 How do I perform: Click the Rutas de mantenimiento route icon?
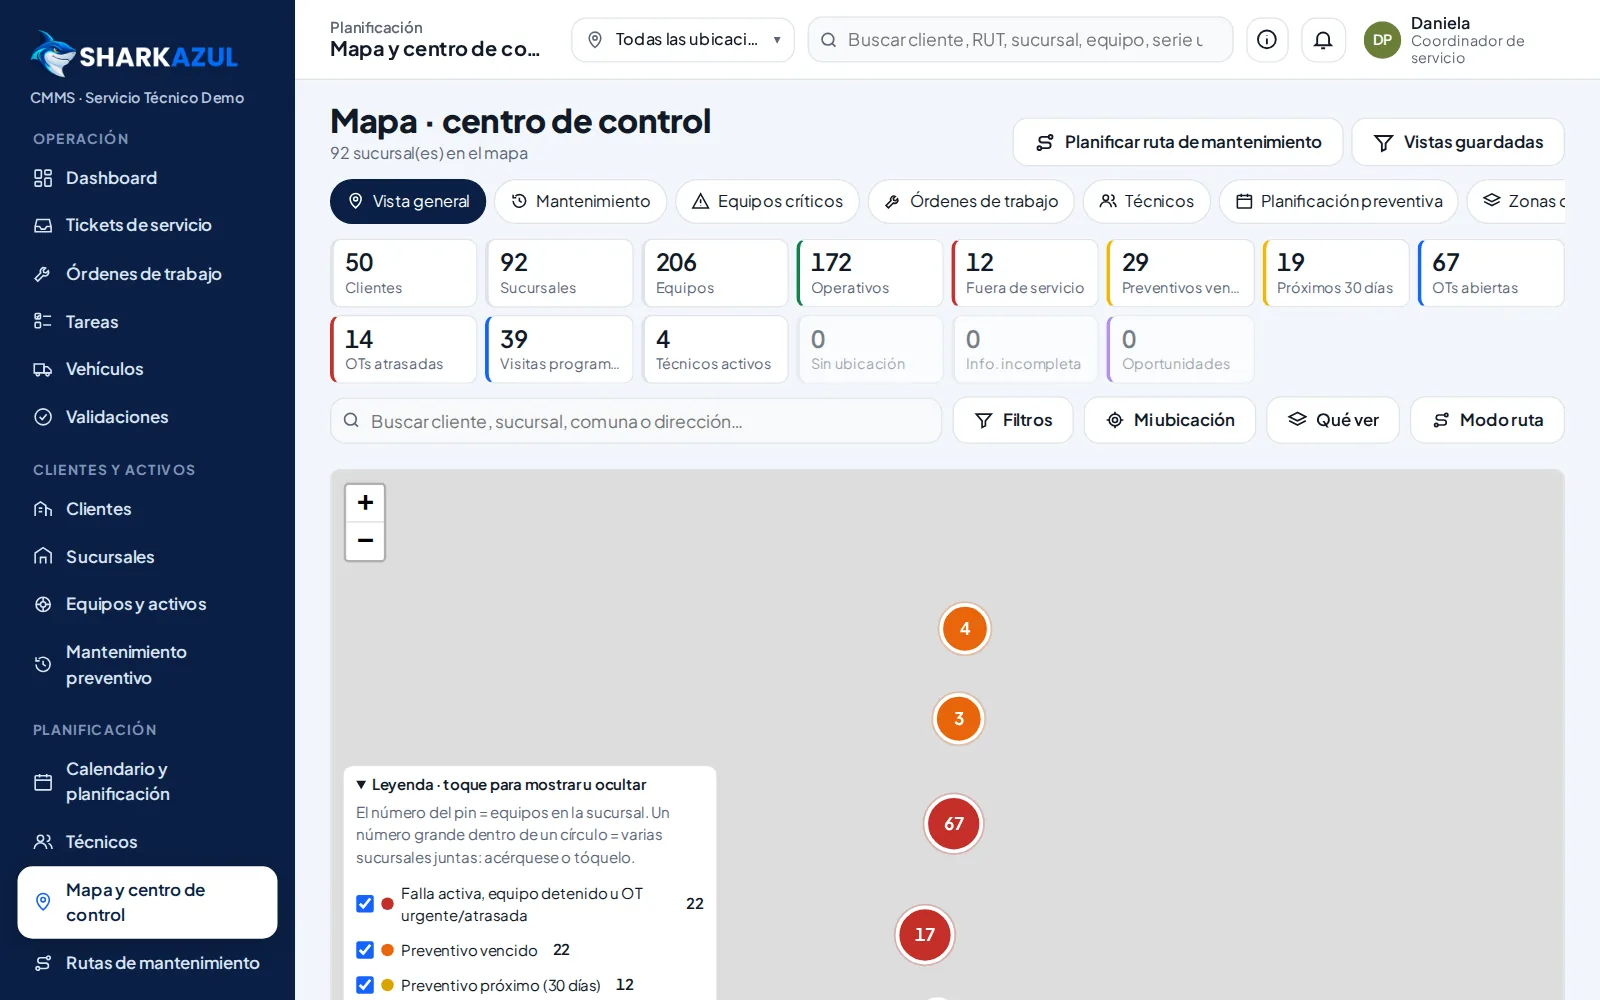[43, 963]
